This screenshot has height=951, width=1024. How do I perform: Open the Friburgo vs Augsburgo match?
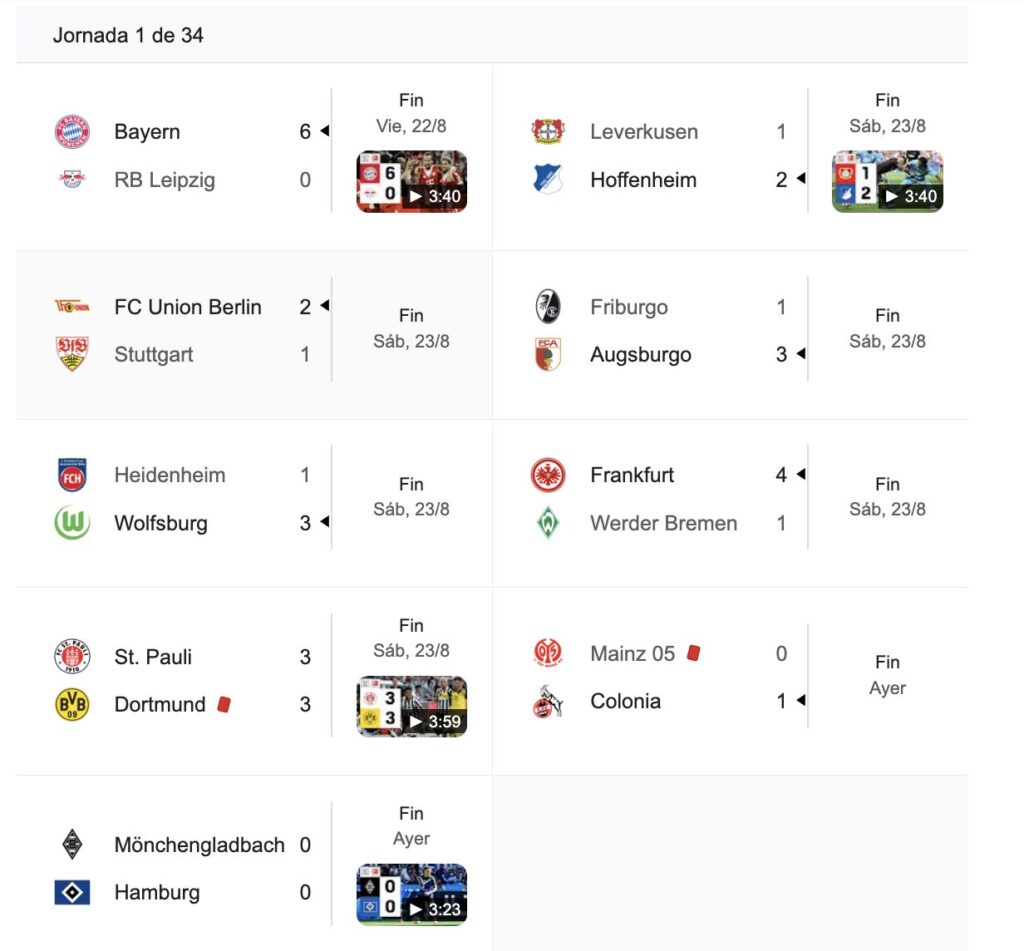[x=731, y=334]
